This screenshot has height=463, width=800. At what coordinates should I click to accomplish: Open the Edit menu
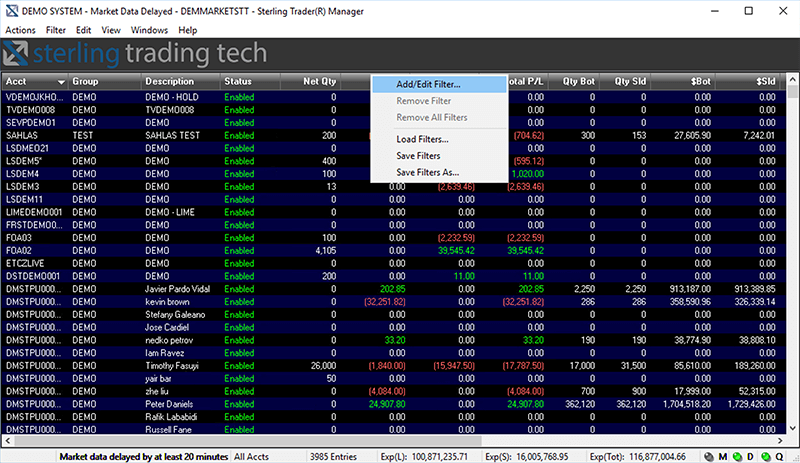click(x=83, y=30)
